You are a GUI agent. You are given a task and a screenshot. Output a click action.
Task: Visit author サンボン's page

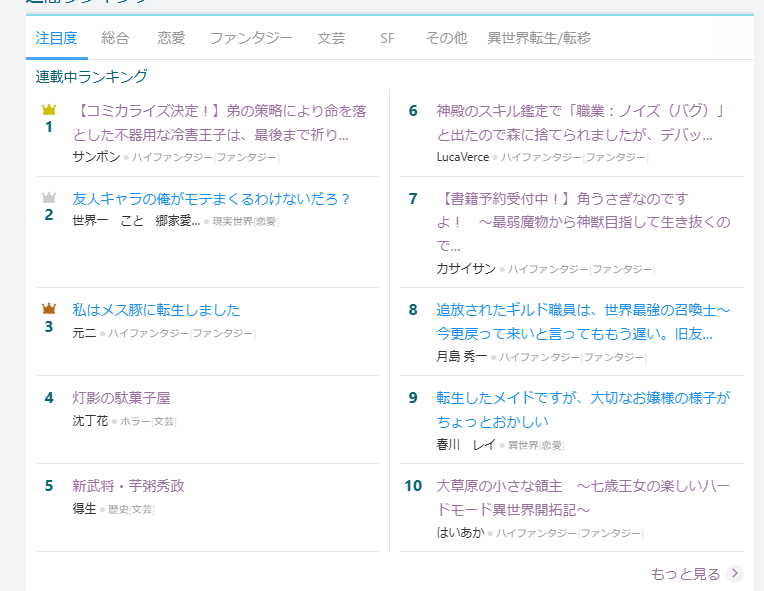click(96, 157)
